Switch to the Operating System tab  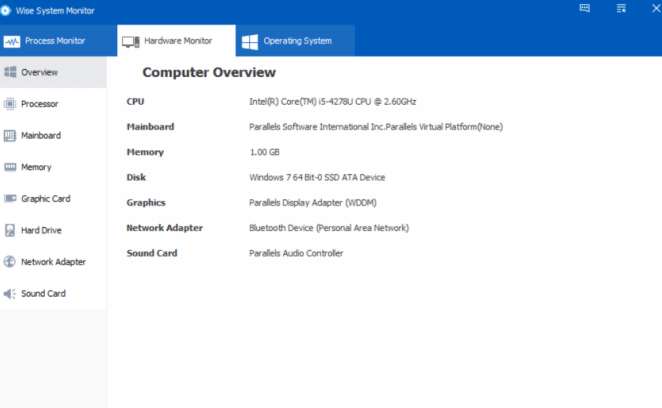296,41
